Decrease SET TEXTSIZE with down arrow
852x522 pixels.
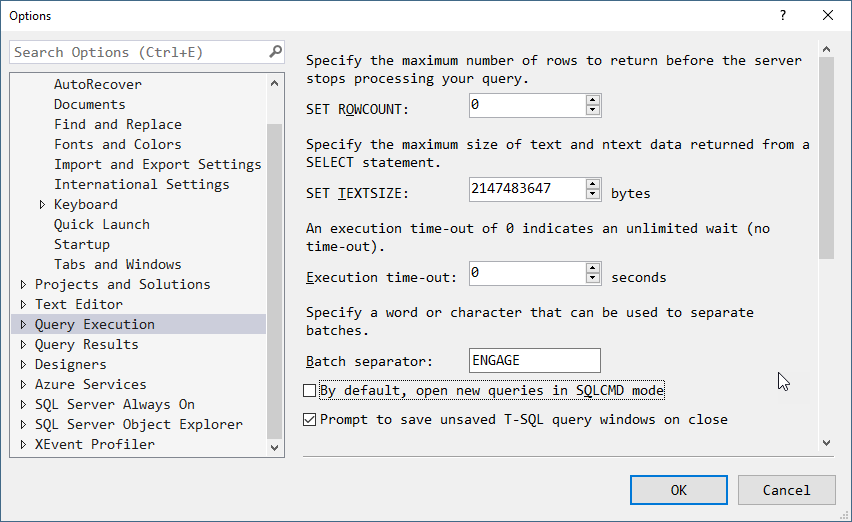click(x=592, y=194)
